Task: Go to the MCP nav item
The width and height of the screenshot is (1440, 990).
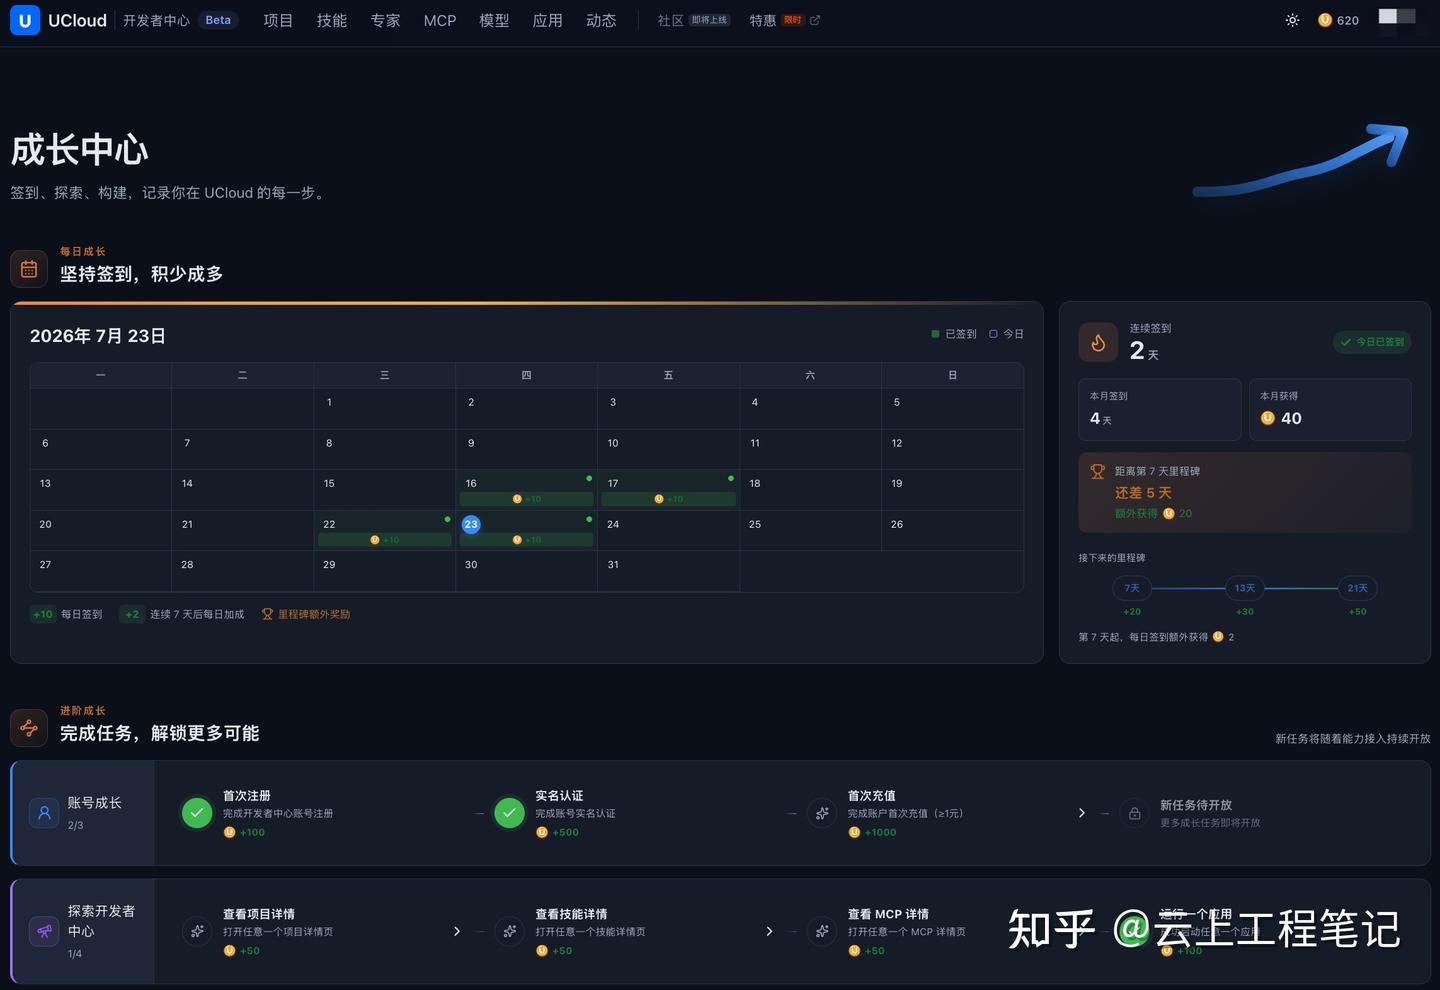Action: click(x=440, y=20)
